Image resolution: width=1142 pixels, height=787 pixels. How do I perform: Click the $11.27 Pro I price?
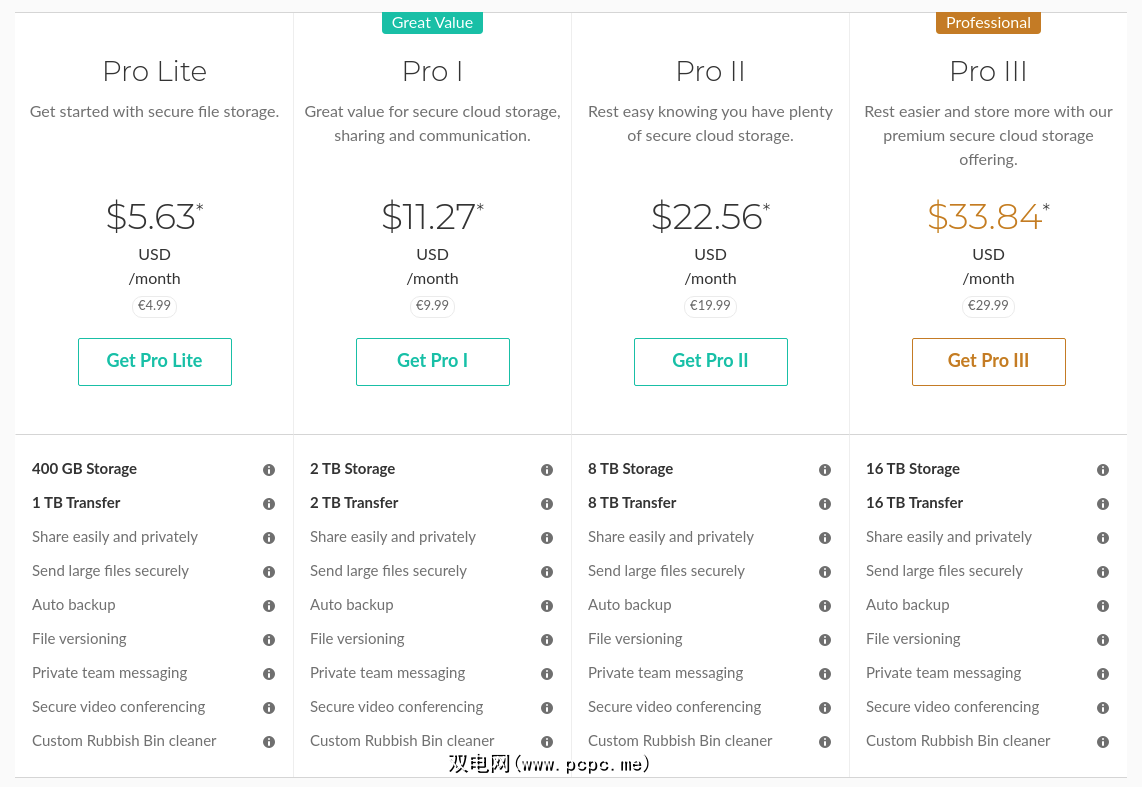pyautogui.click(x=428, y=217)
